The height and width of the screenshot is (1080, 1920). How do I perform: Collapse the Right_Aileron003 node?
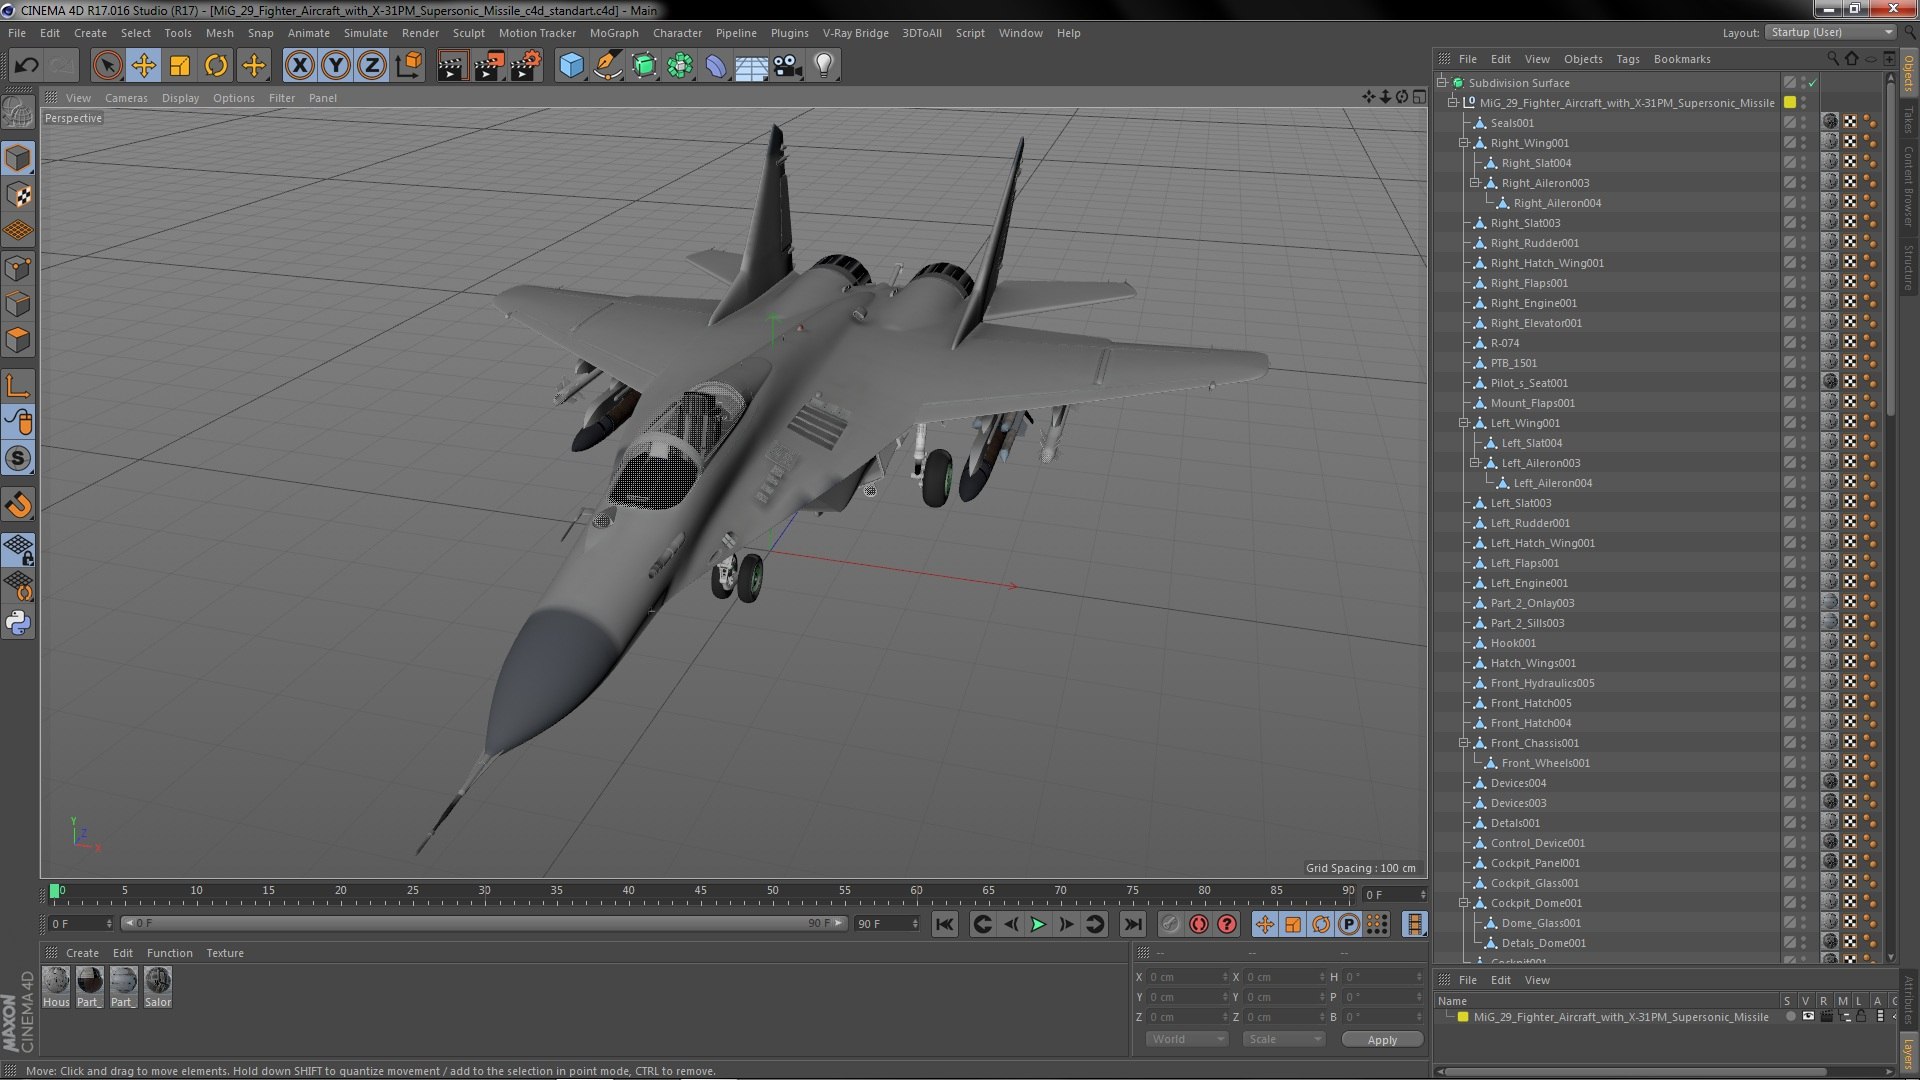(x=1475, y=183)
